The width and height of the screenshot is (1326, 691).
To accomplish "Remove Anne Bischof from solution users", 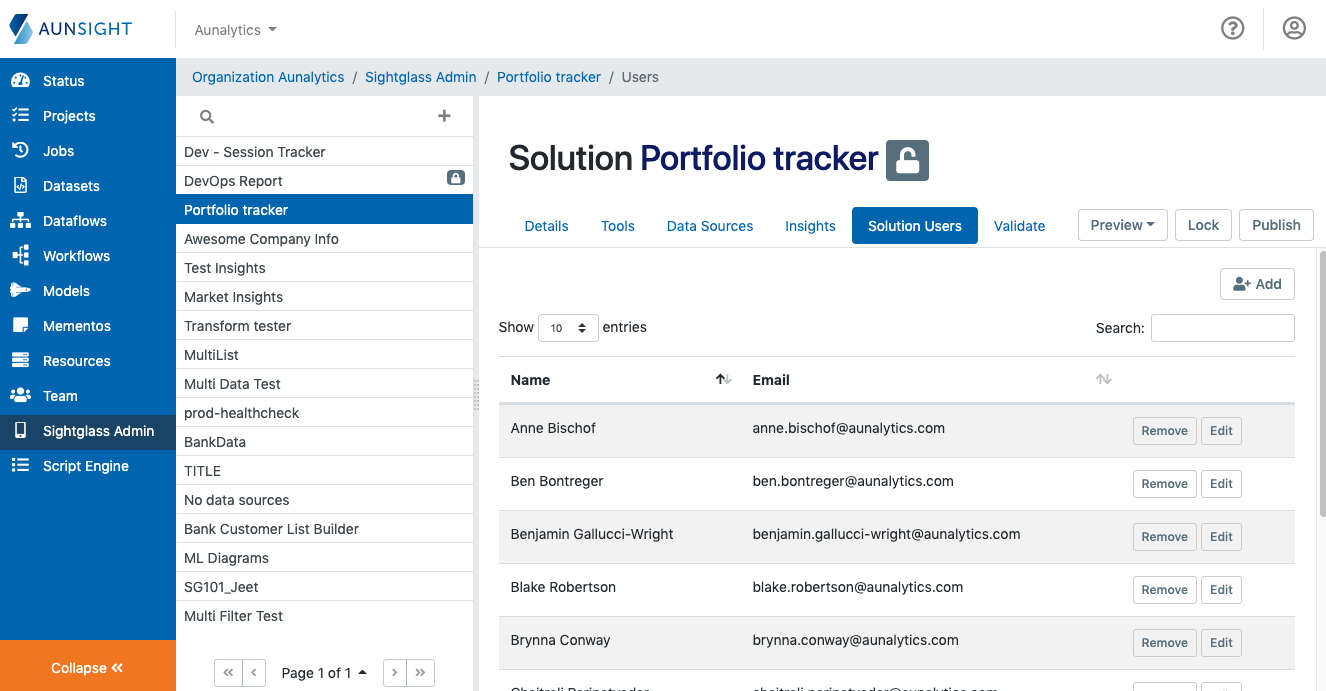I will tap(1164, 431).
